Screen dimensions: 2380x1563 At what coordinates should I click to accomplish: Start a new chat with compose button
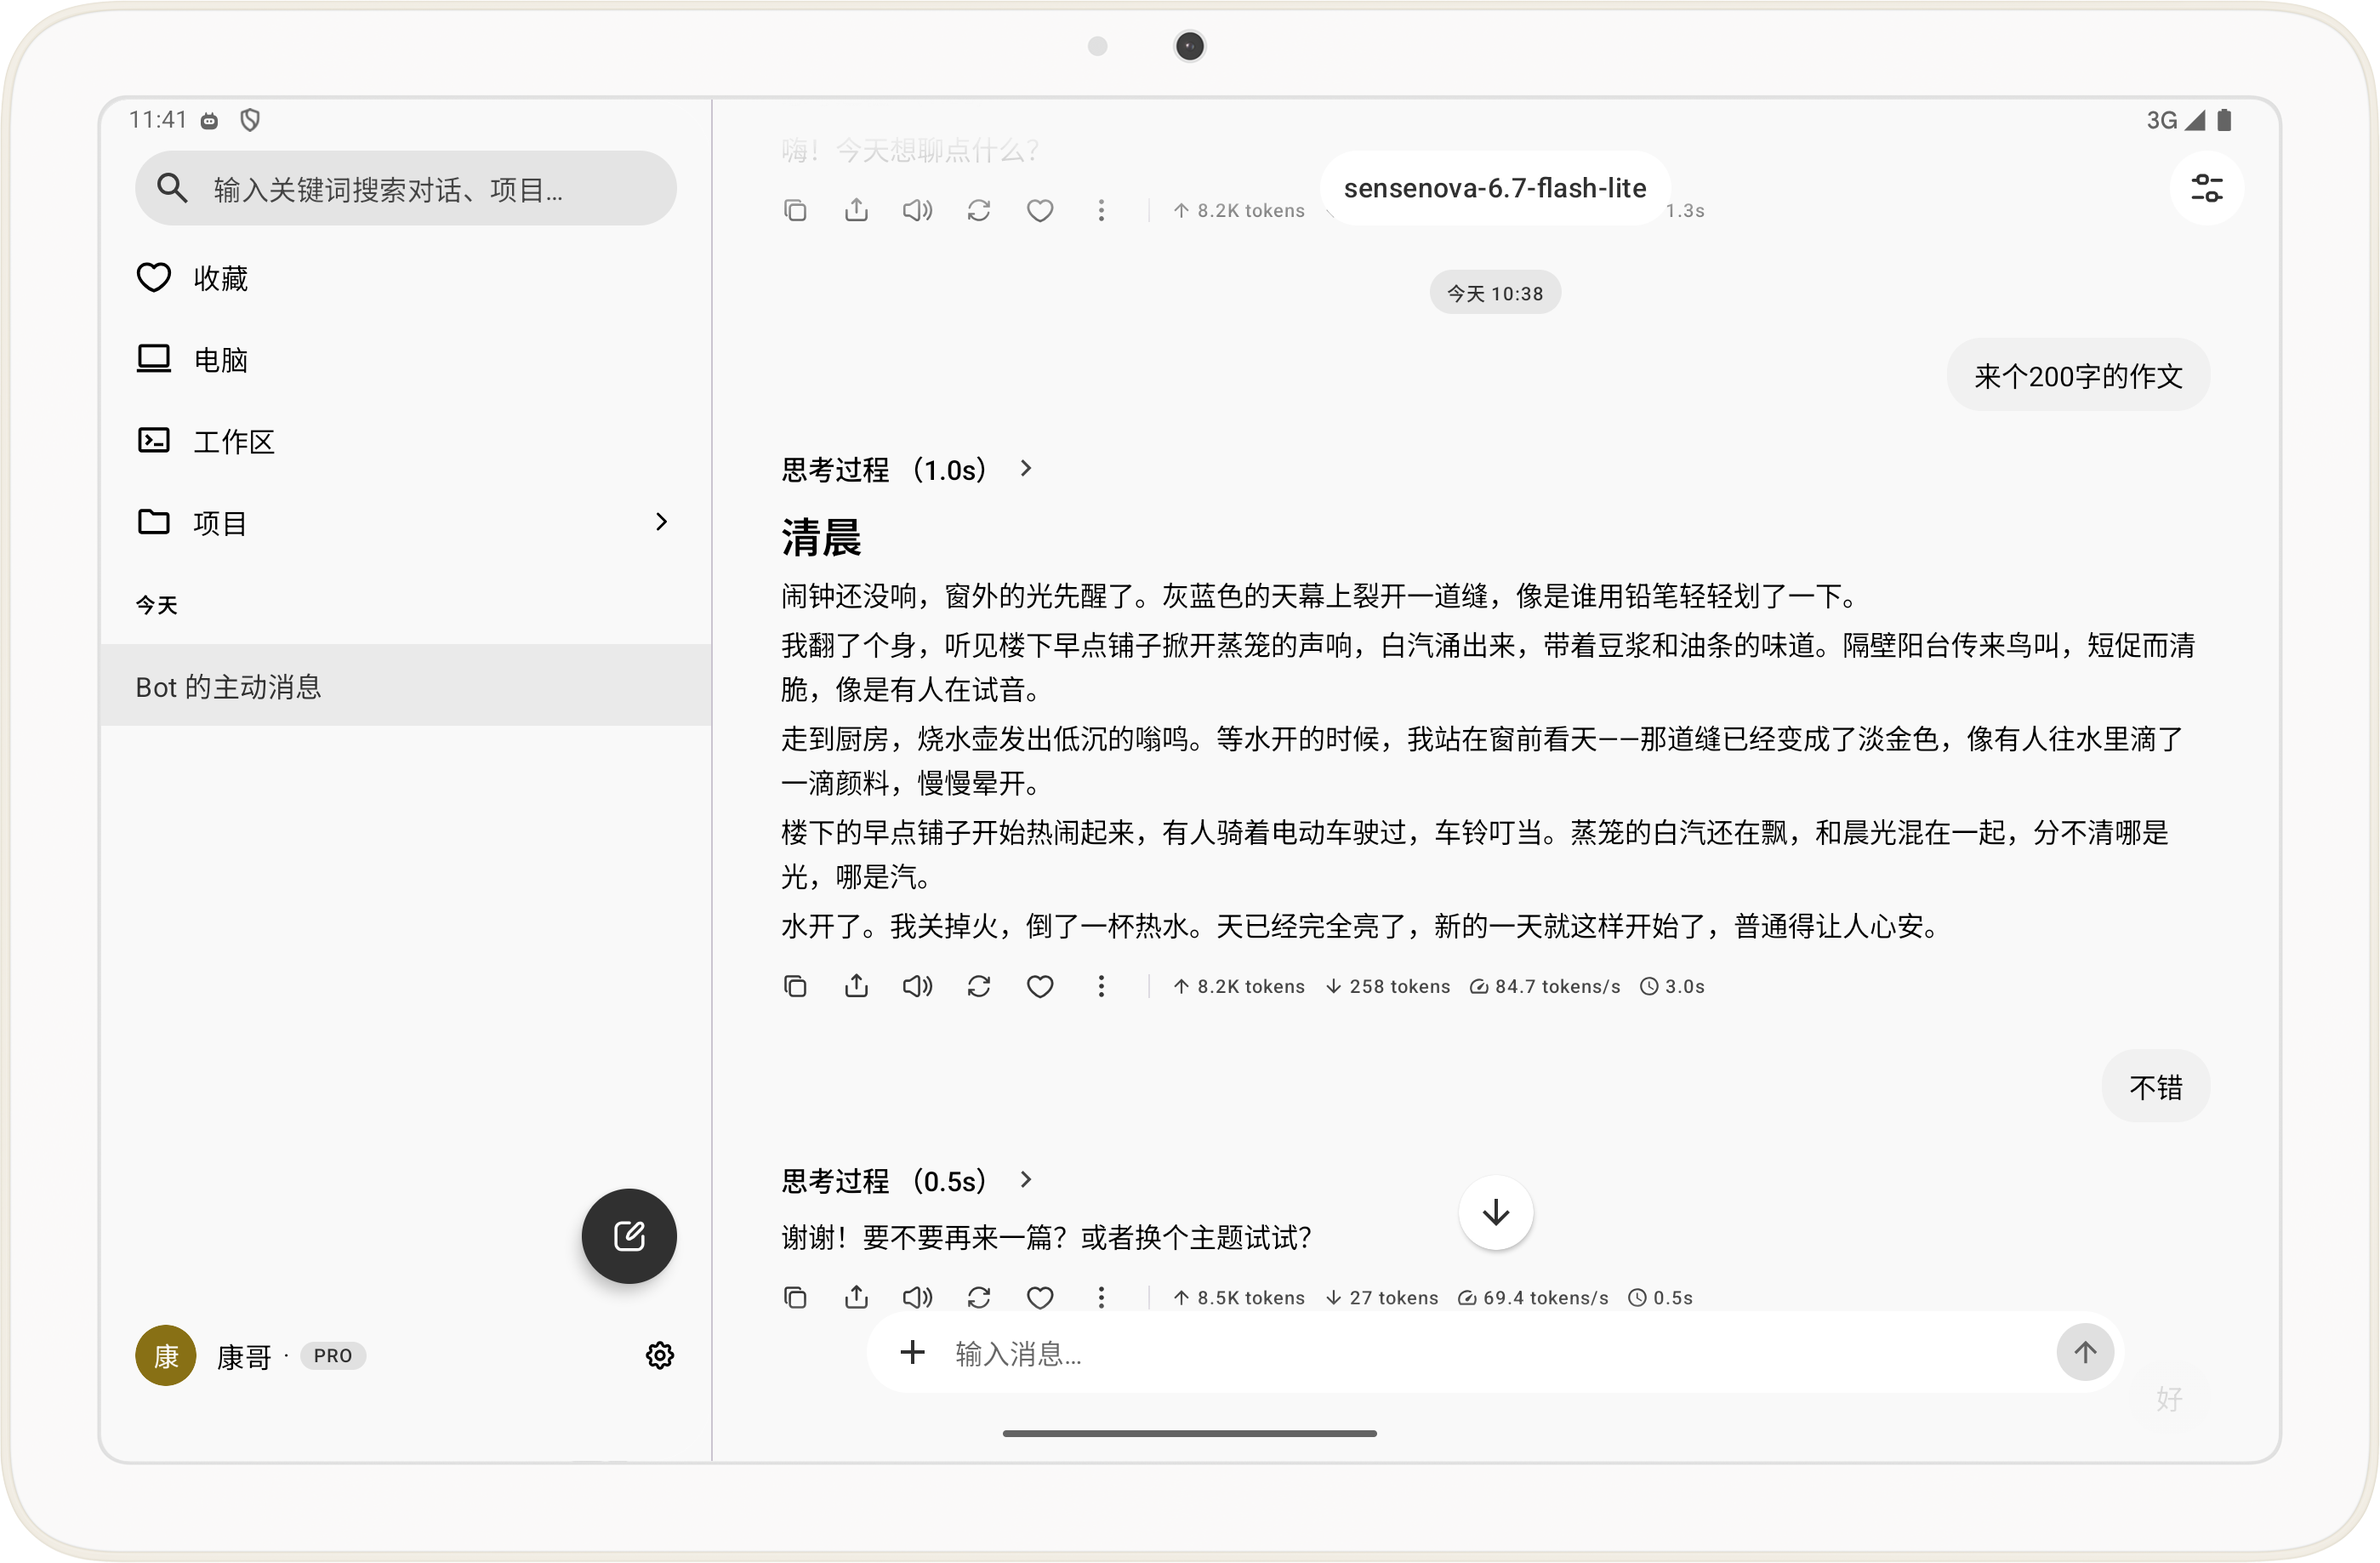pos(629,1236)
